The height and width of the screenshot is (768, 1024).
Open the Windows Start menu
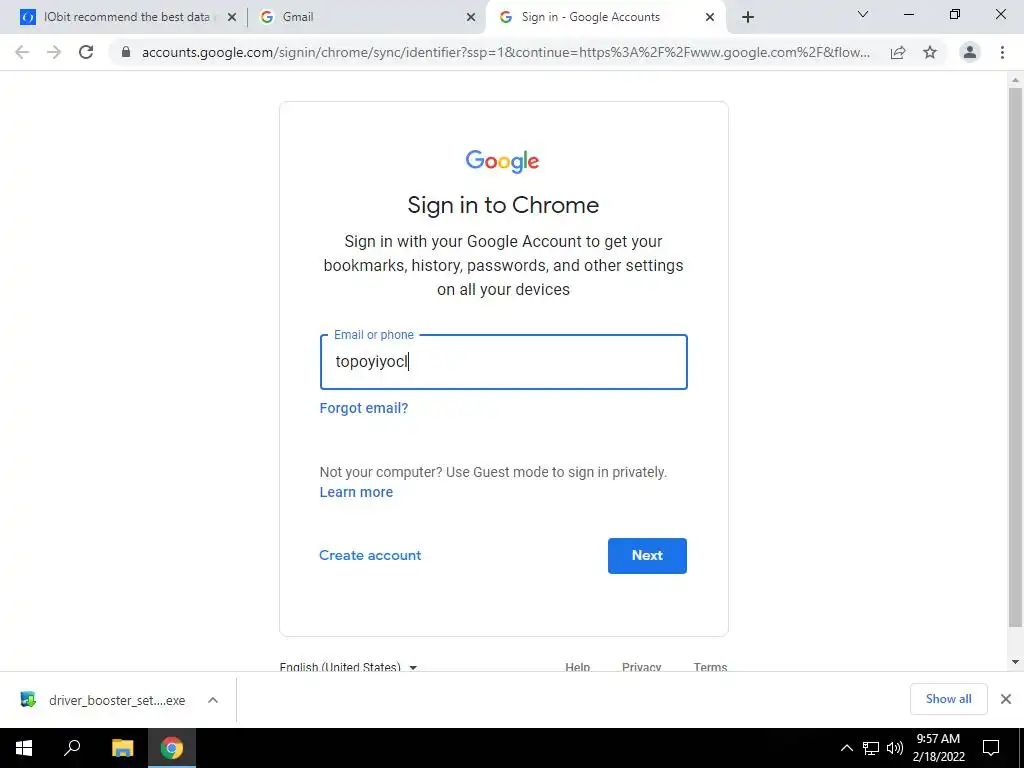(x=24, y=748)
